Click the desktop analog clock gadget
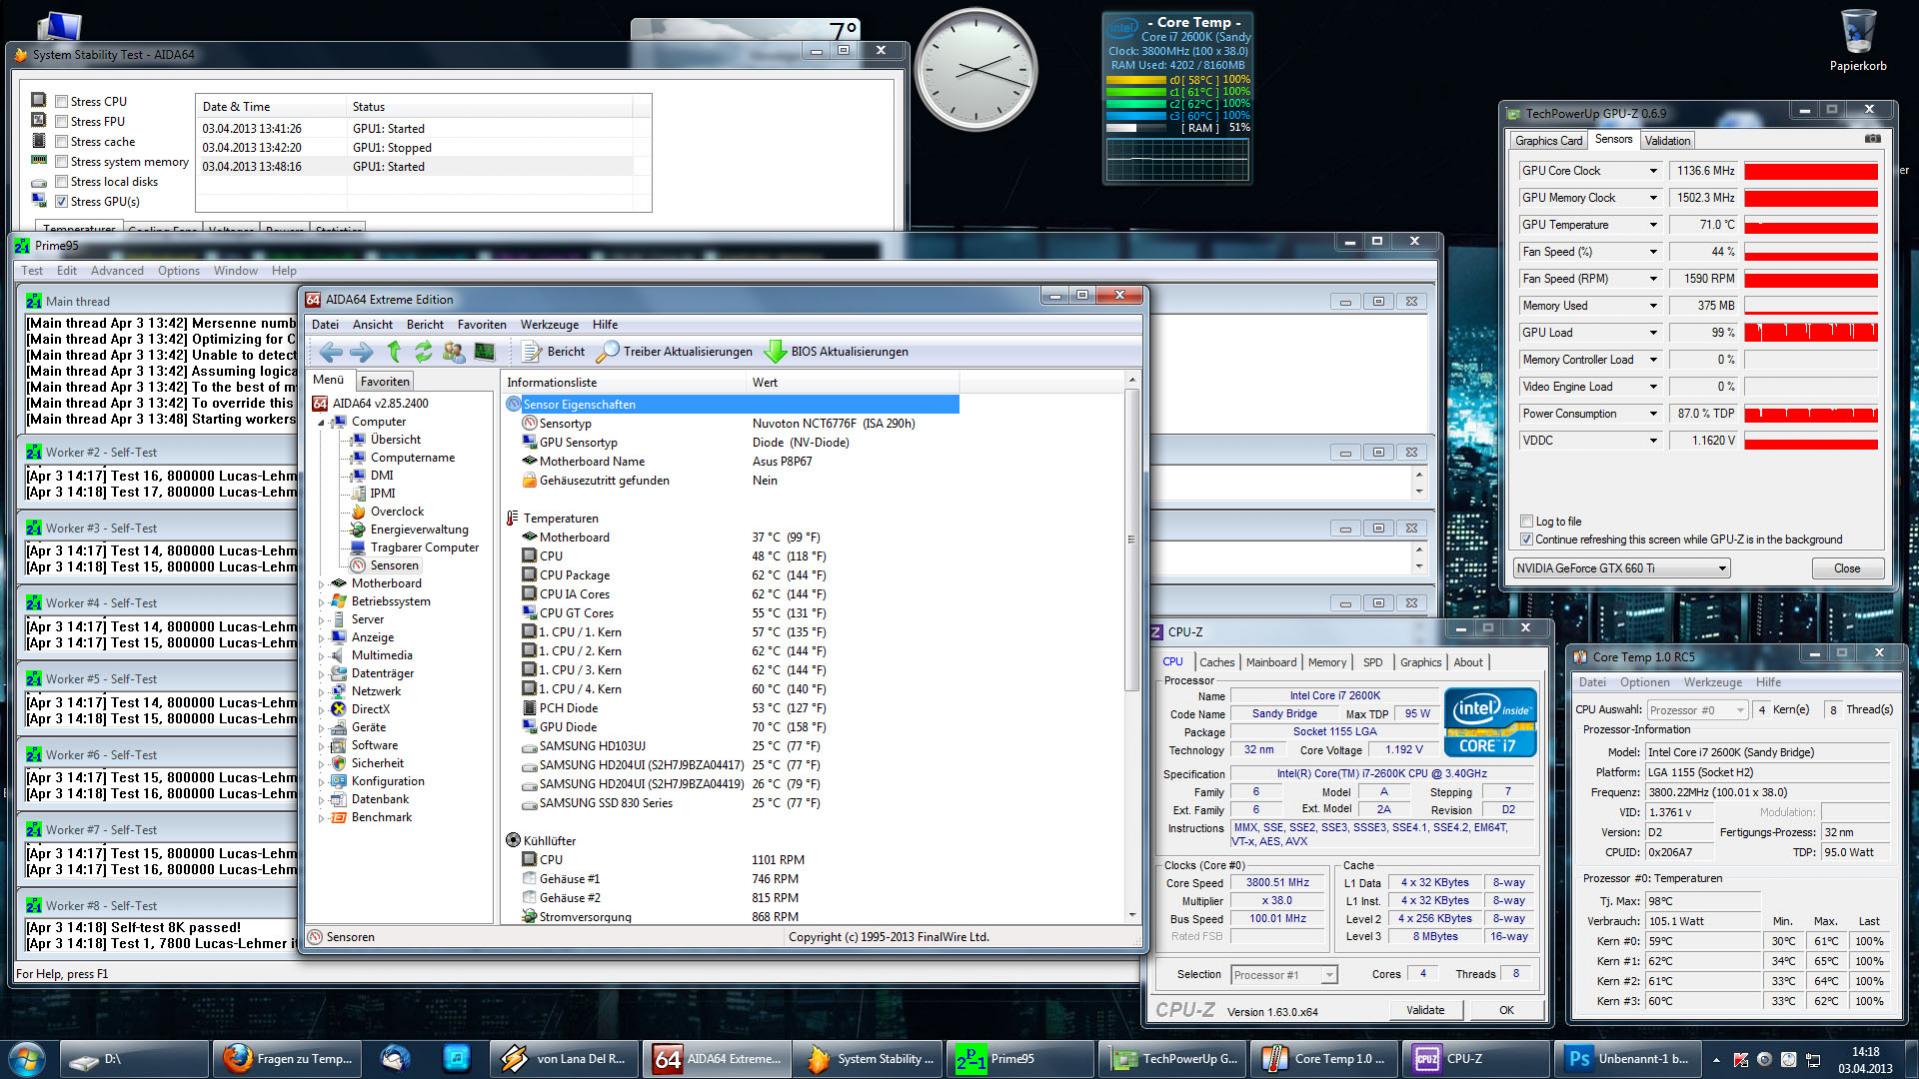Screen dimensions: 1919x1079 [x=975, y=70]
